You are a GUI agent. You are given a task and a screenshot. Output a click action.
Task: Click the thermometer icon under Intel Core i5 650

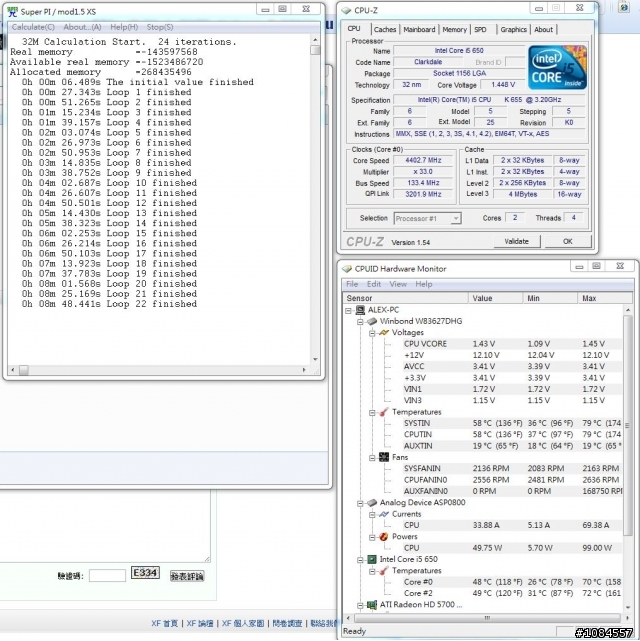(x=384, y=570)
